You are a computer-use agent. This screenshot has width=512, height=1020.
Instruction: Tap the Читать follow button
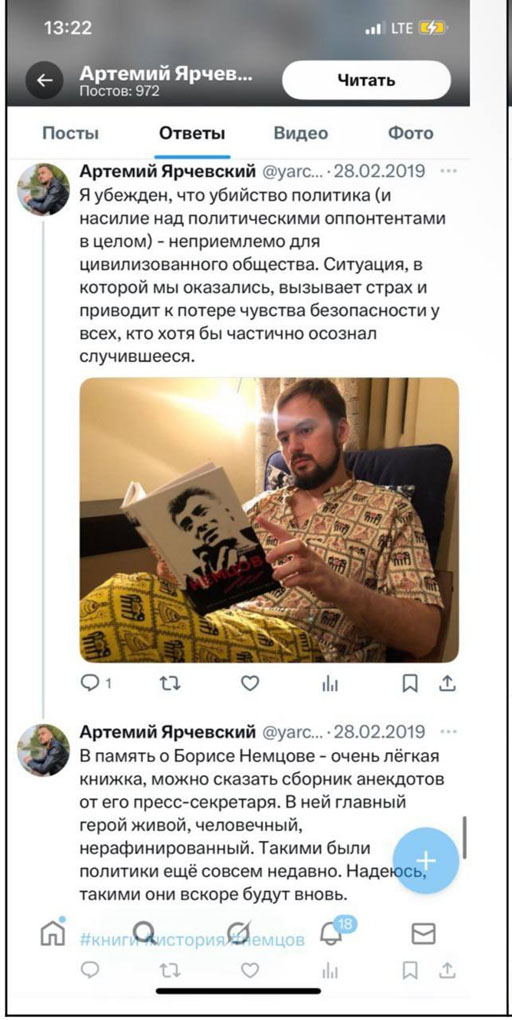click(366, 81)
